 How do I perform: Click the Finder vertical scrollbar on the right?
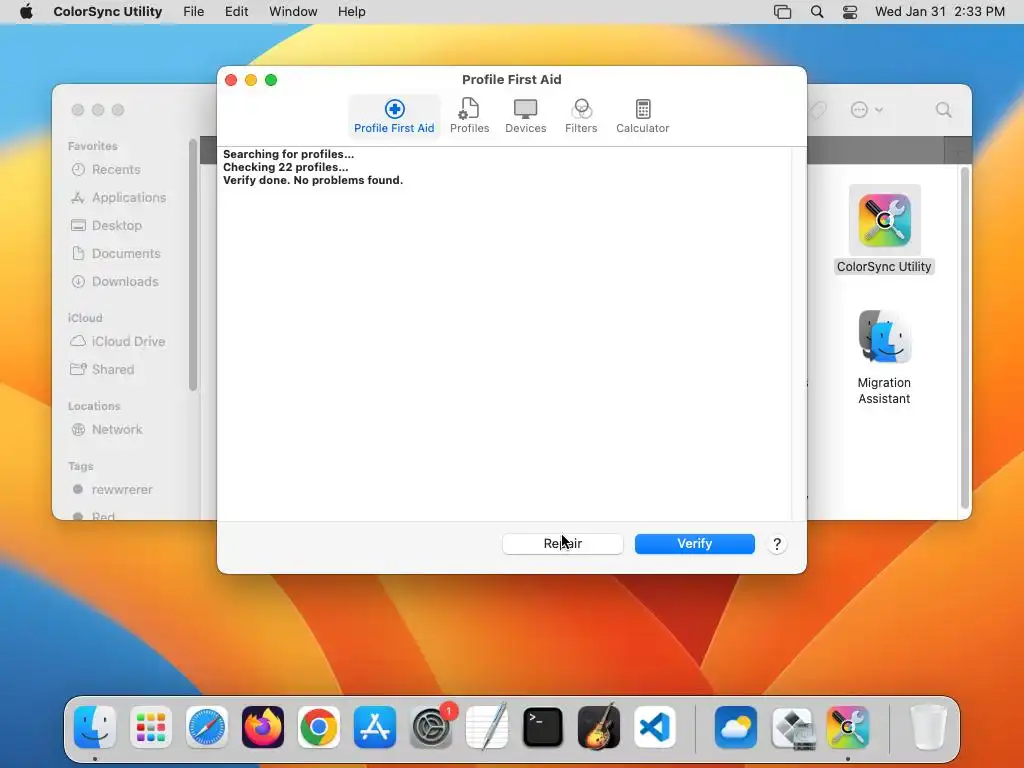tap(965, 337)
